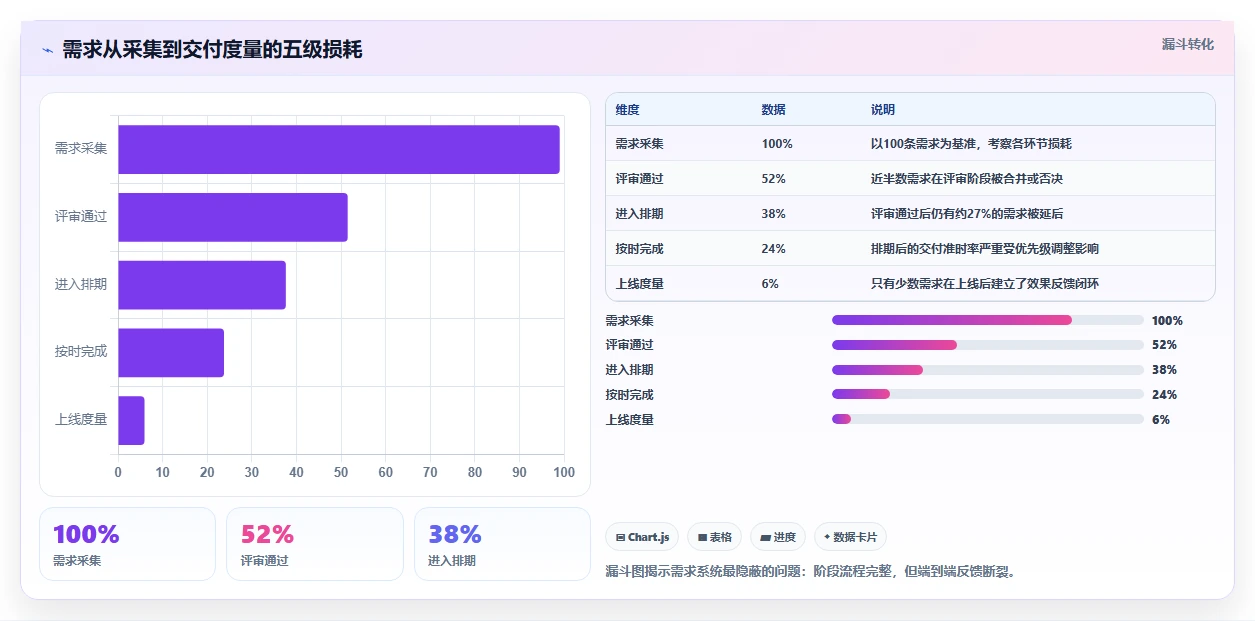Click the 进入排期 bar in the chart
This screenshot has height=621, width=1255.
pos(202,285)
